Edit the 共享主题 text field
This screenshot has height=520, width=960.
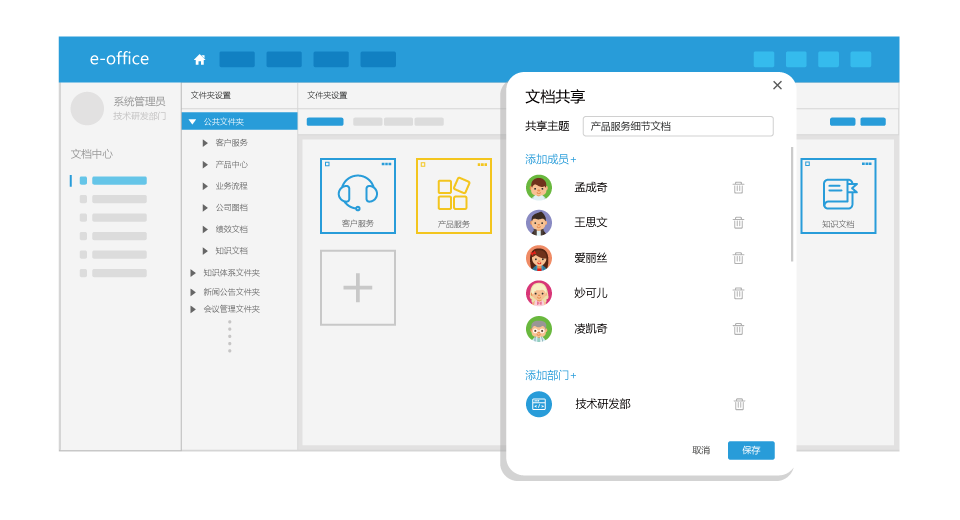678,126
